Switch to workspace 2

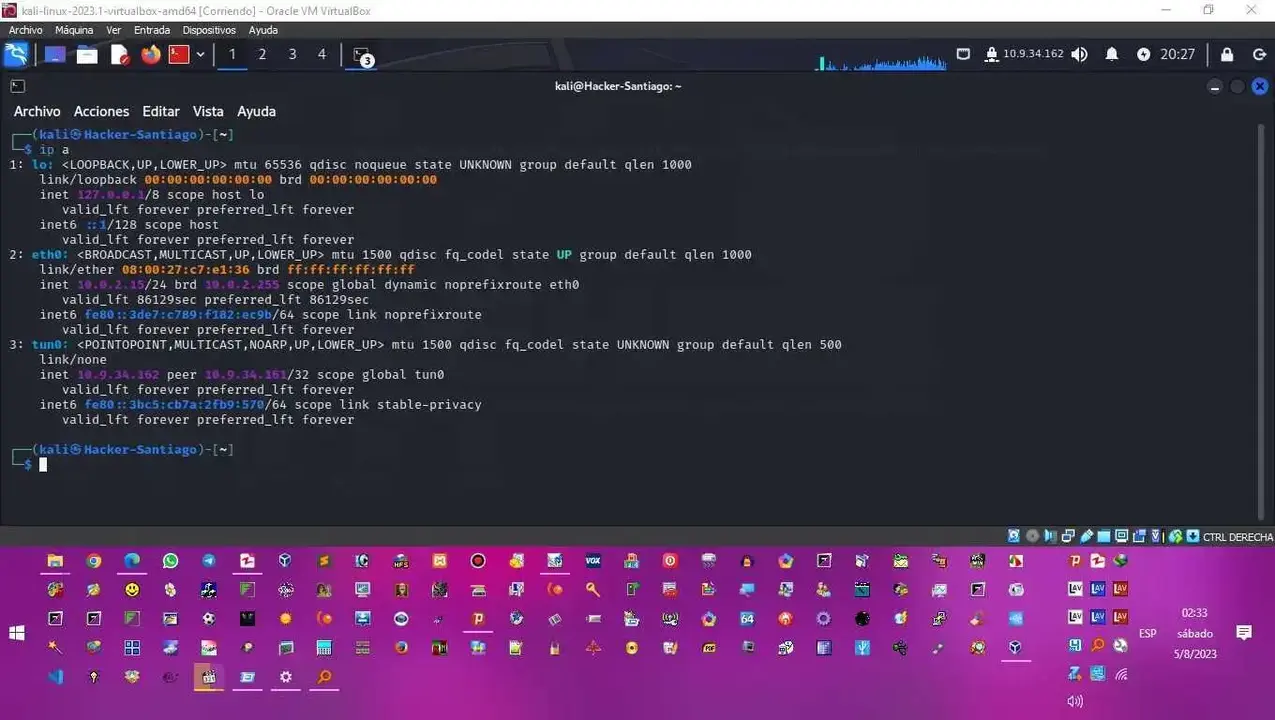point(262,54)
